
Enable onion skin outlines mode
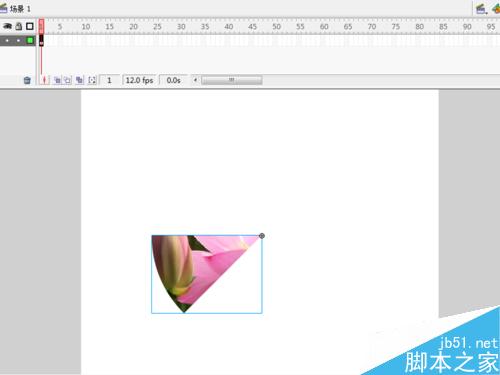click(68, 80)
